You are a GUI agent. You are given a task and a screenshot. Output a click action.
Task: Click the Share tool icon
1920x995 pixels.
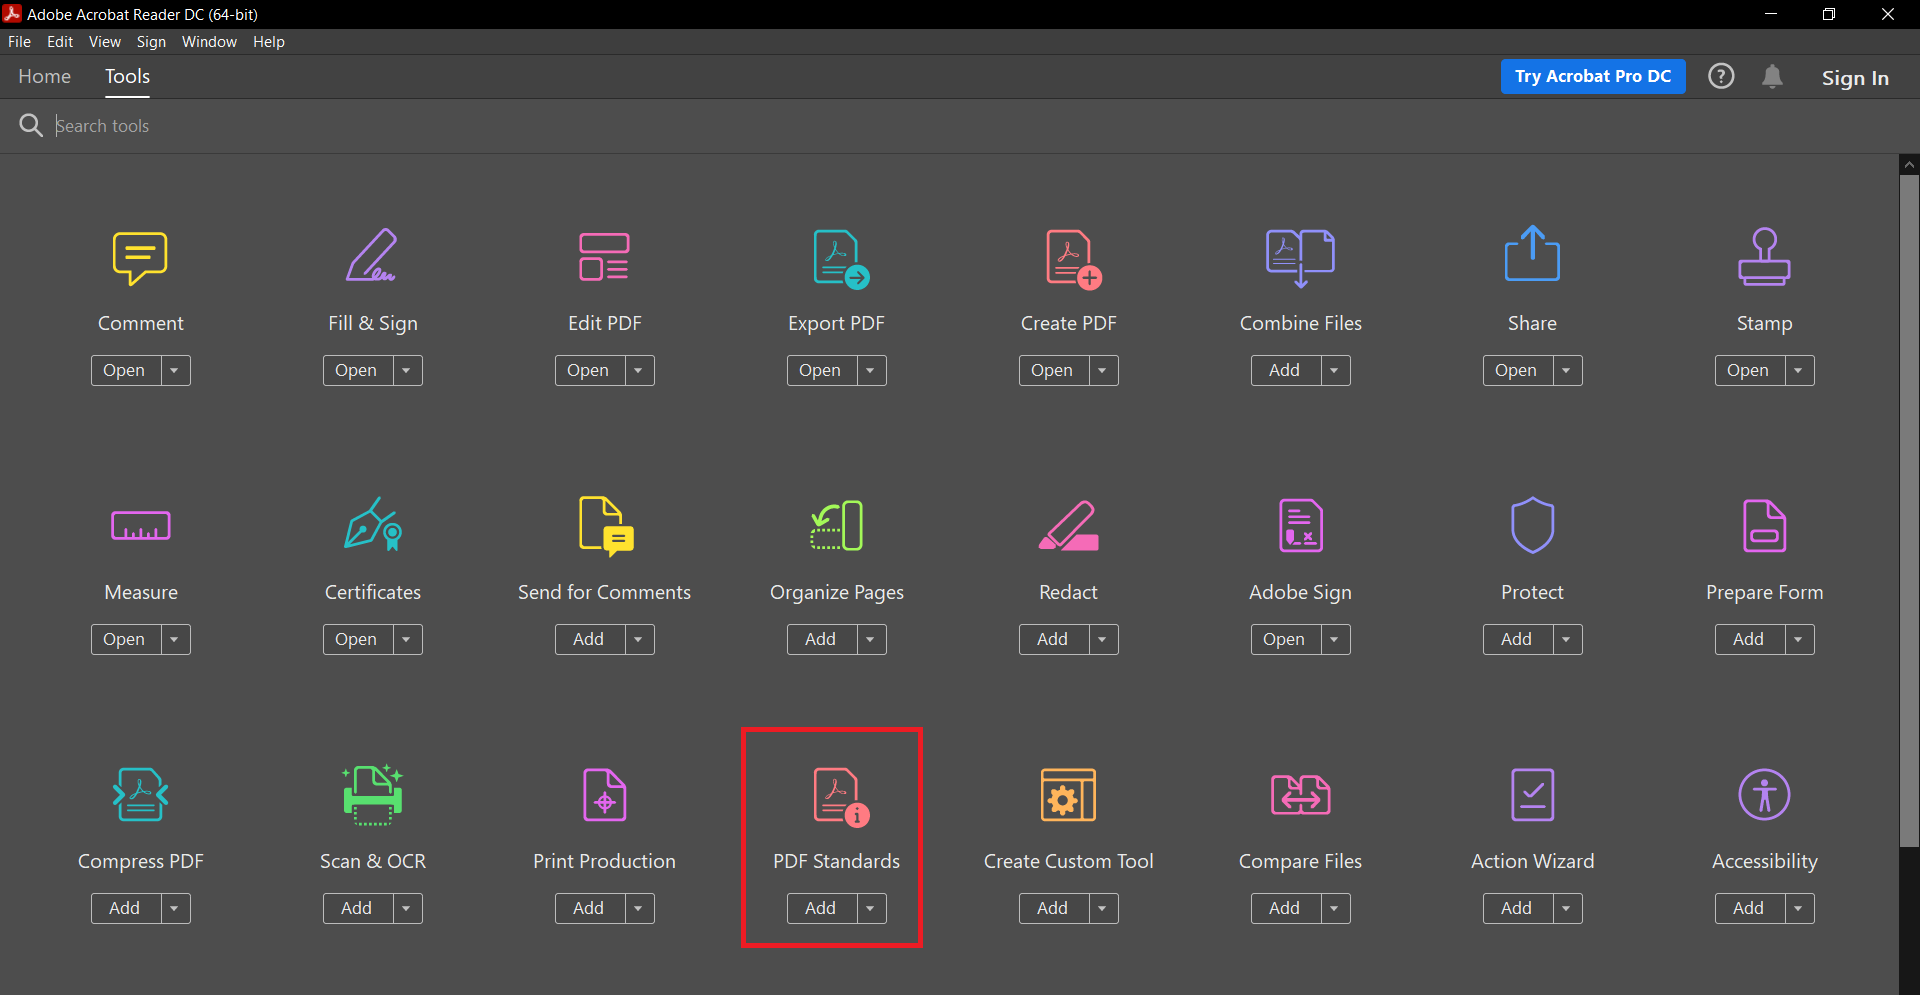(1532, 254)
